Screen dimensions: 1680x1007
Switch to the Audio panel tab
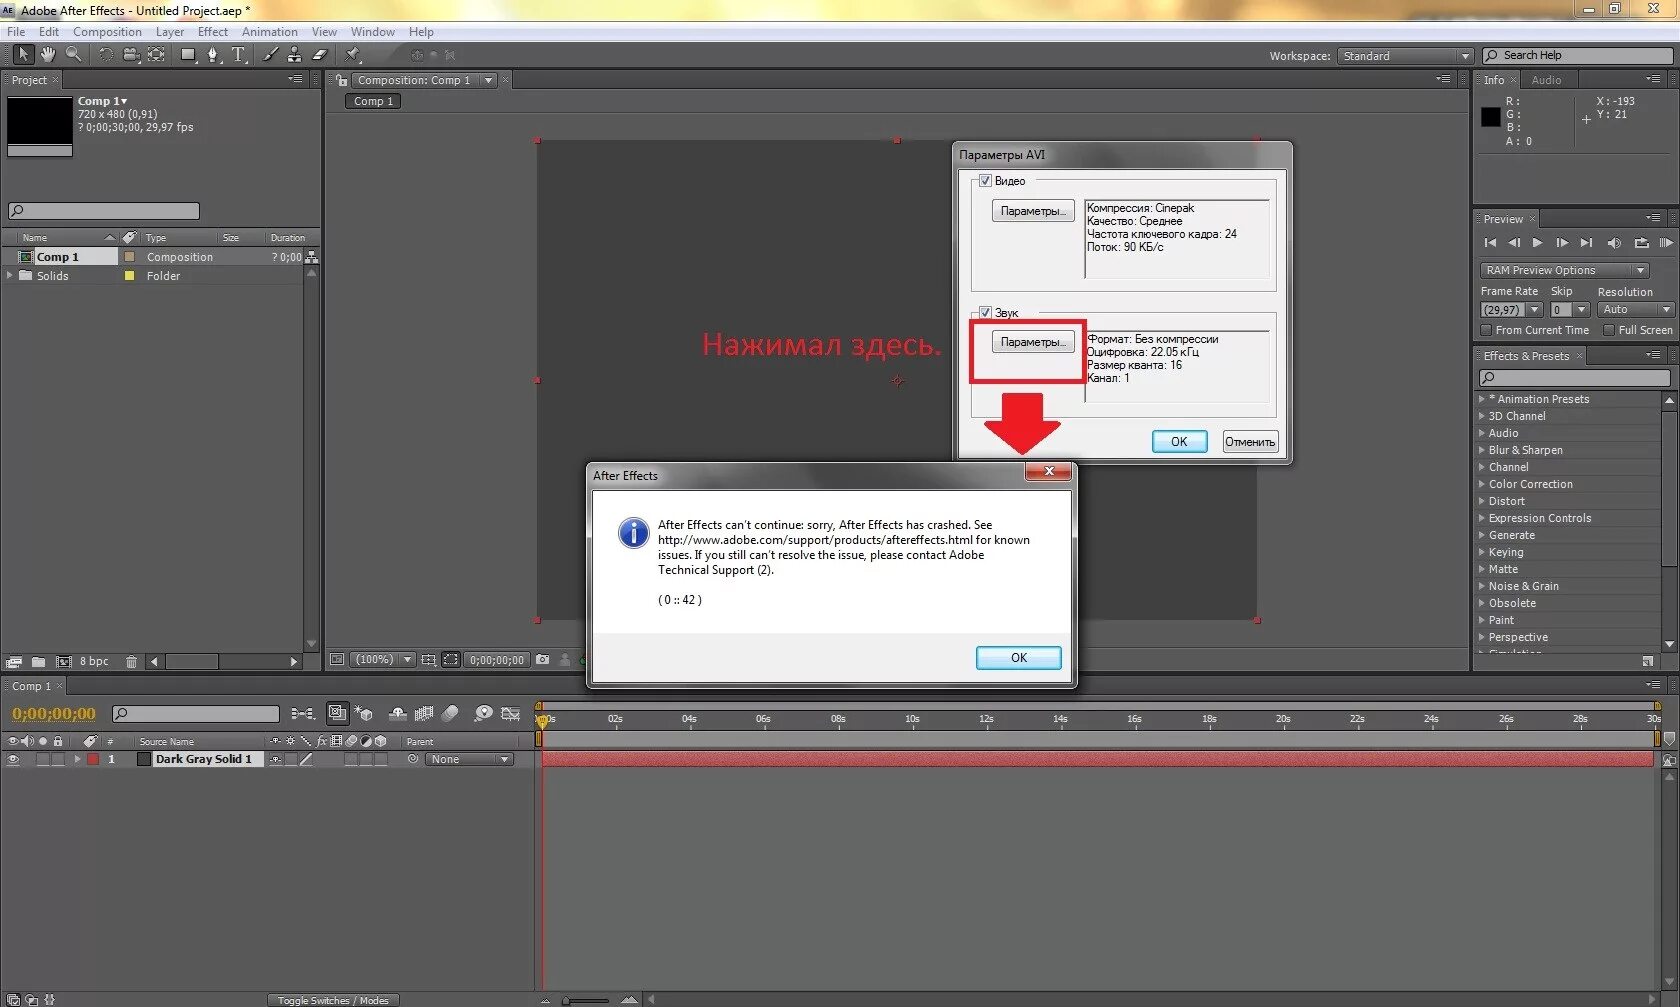click(x=1546, y=80)
